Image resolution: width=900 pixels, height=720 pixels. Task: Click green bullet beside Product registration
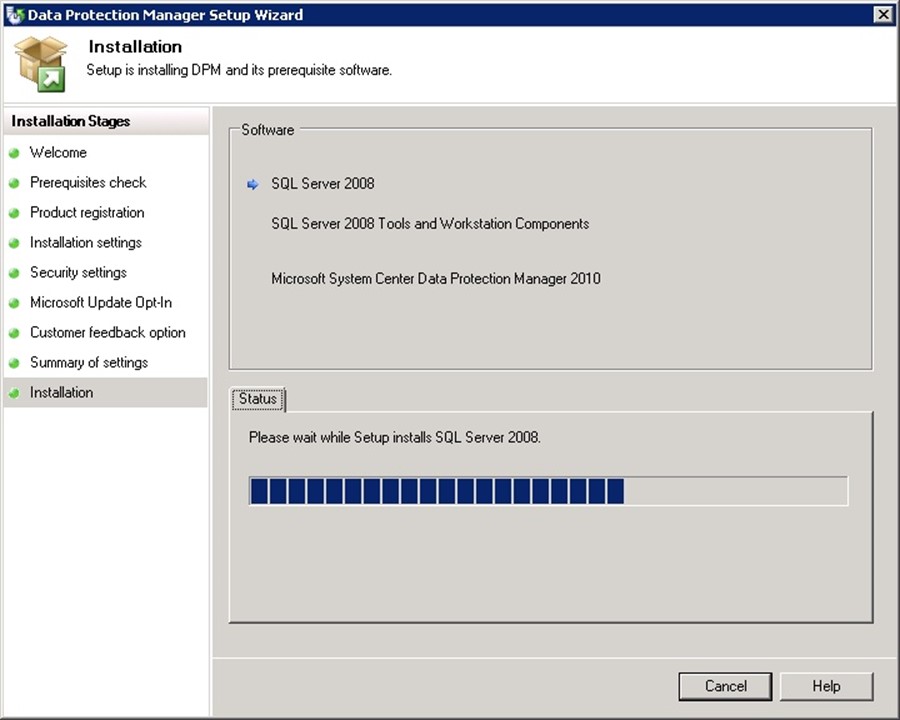tap(14, 213)
